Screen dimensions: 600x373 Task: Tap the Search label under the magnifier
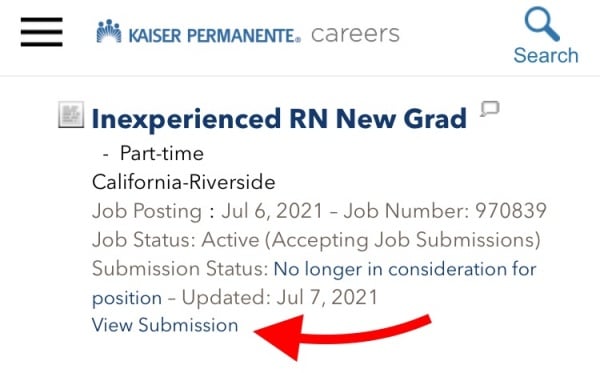pos(546,55)
